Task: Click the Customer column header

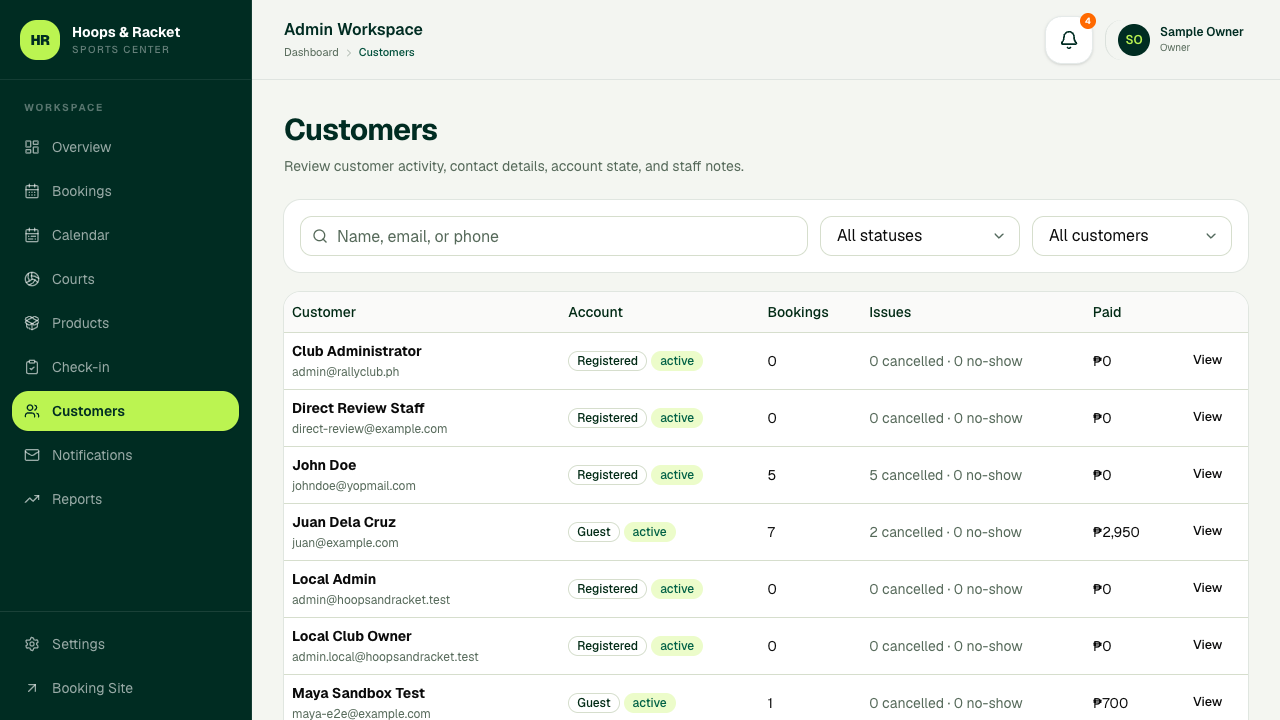Action: [x=324, y=312]
